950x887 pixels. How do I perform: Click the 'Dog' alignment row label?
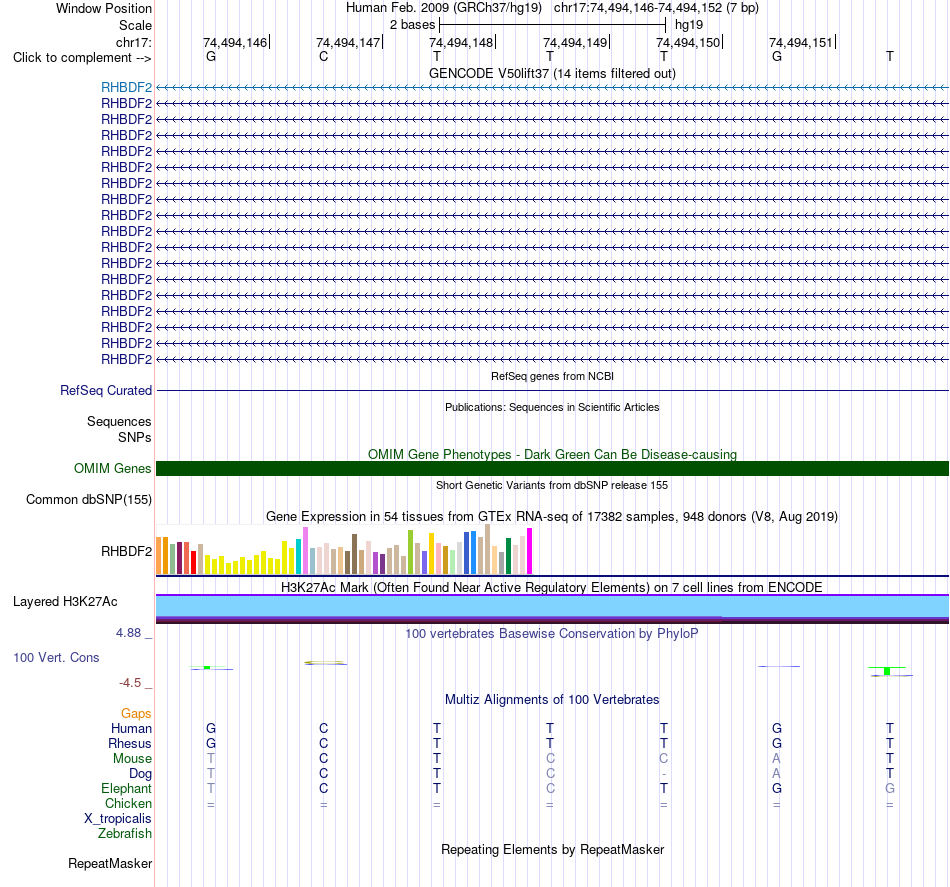[x=140, y=774]
